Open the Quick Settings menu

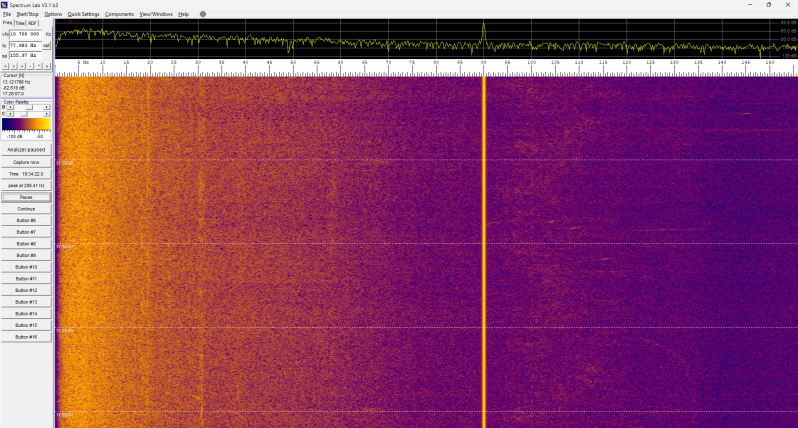83,14
